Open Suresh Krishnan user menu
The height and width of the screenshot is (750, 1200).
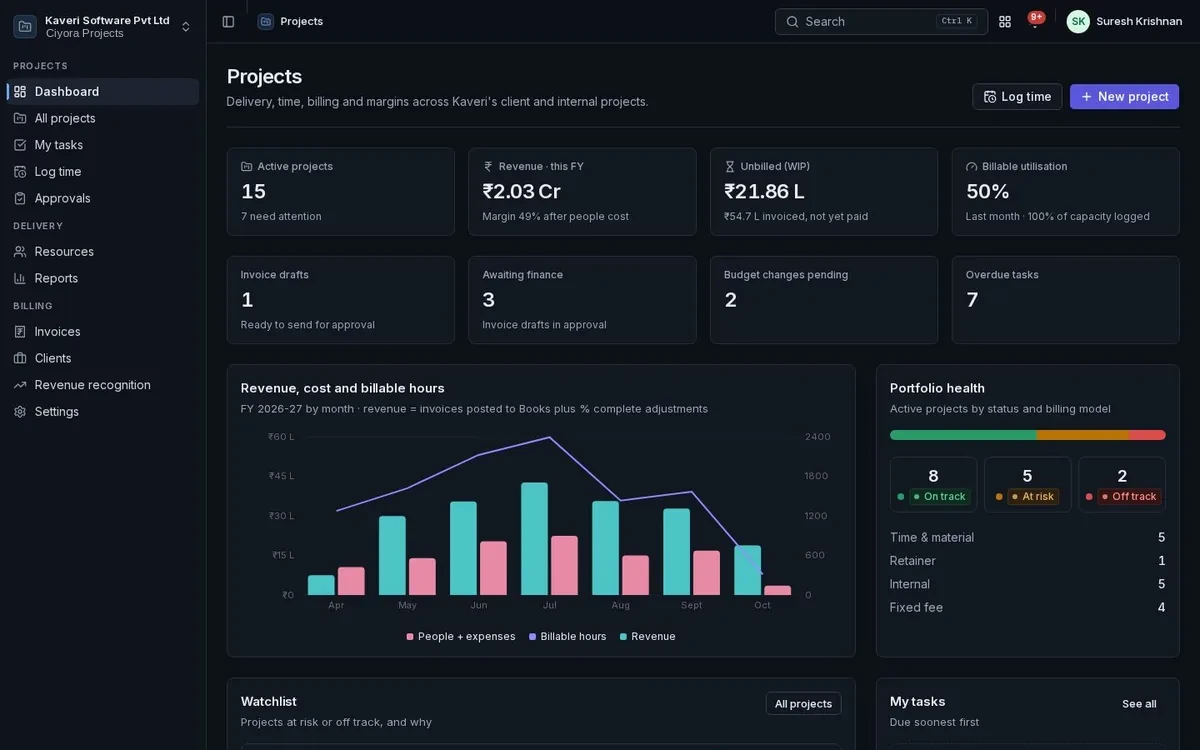click(x=1125, y=21)
